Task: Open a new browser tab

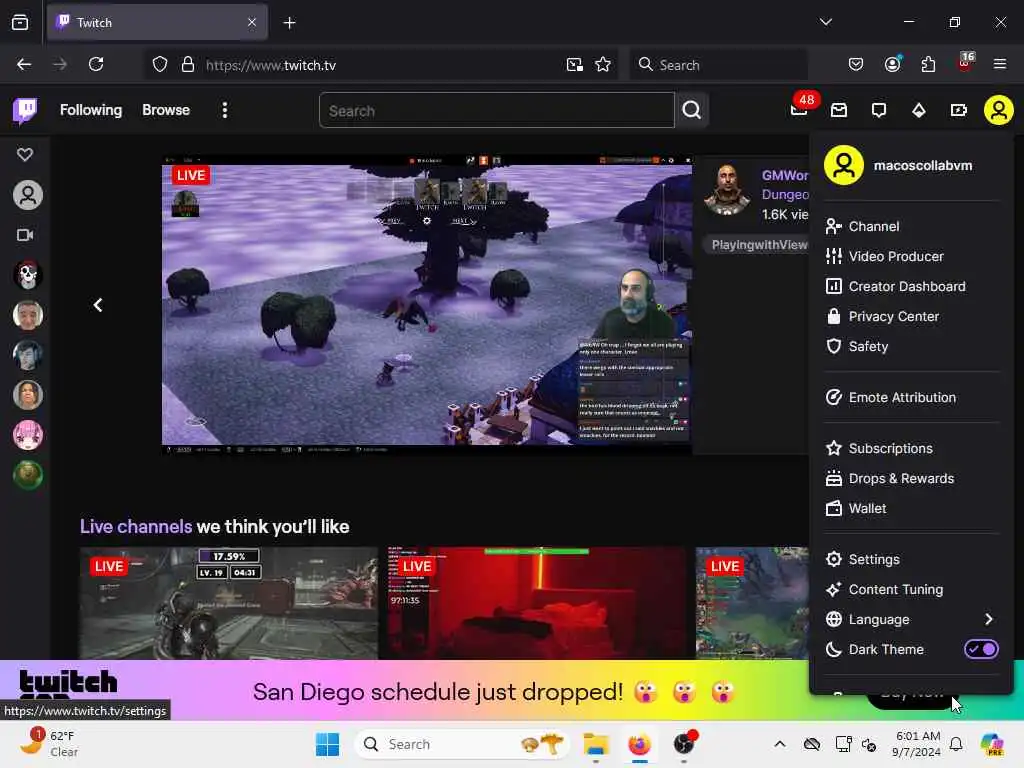Action: 289,23
